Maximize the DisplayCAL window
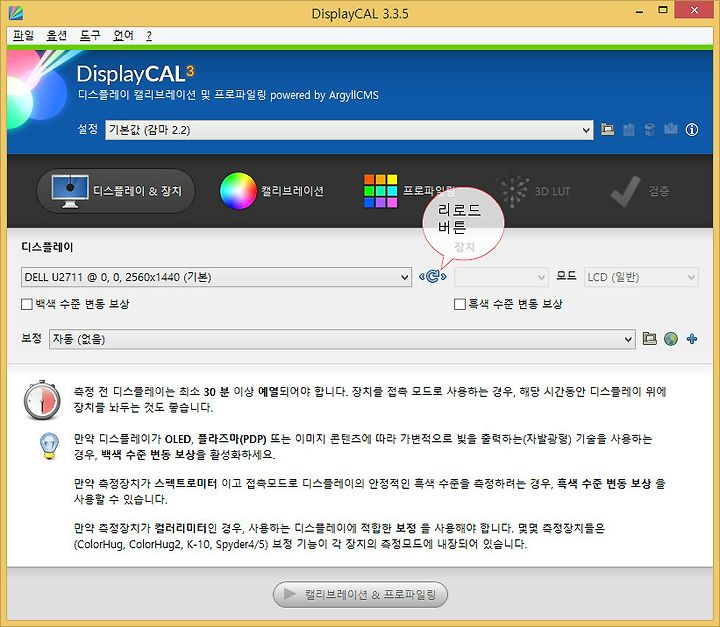The height and width of the screenshot is (627, 720). 663,10
